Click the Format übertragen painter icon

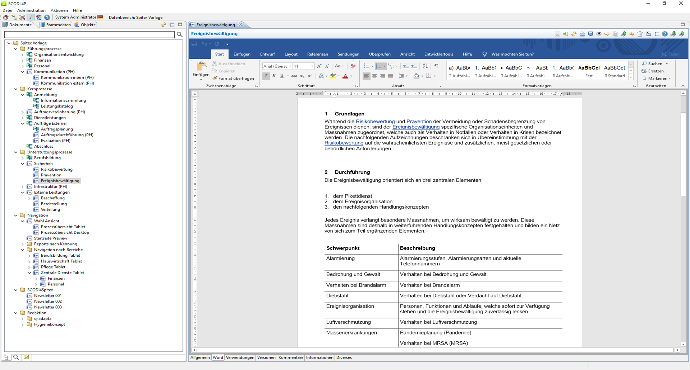[x=214, y=78]
